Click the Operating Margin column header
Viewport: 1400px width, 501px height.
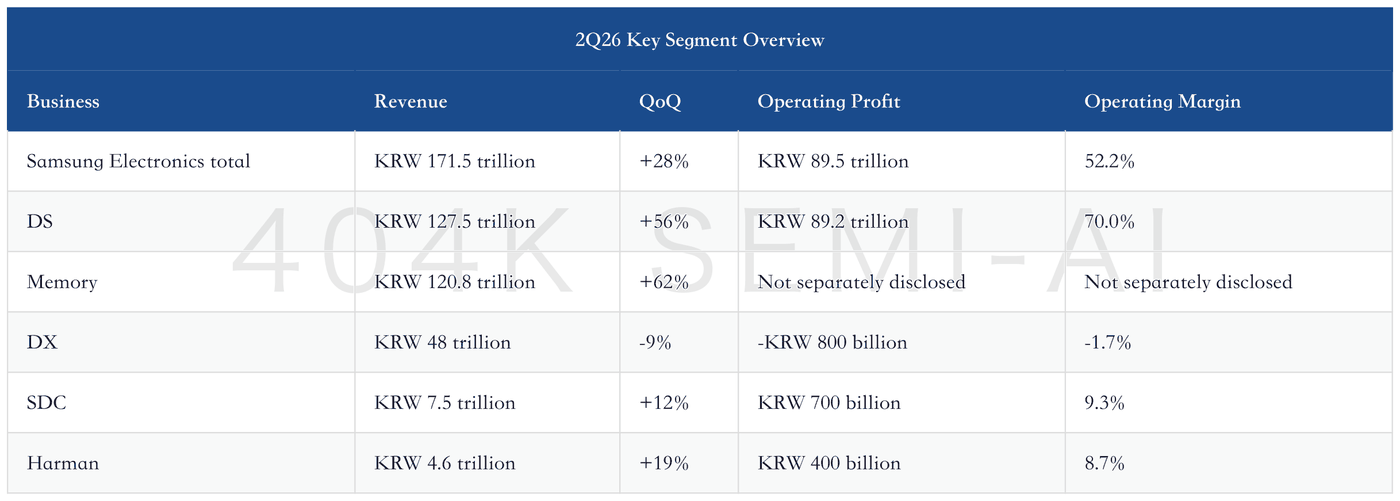click(1162, 102)
